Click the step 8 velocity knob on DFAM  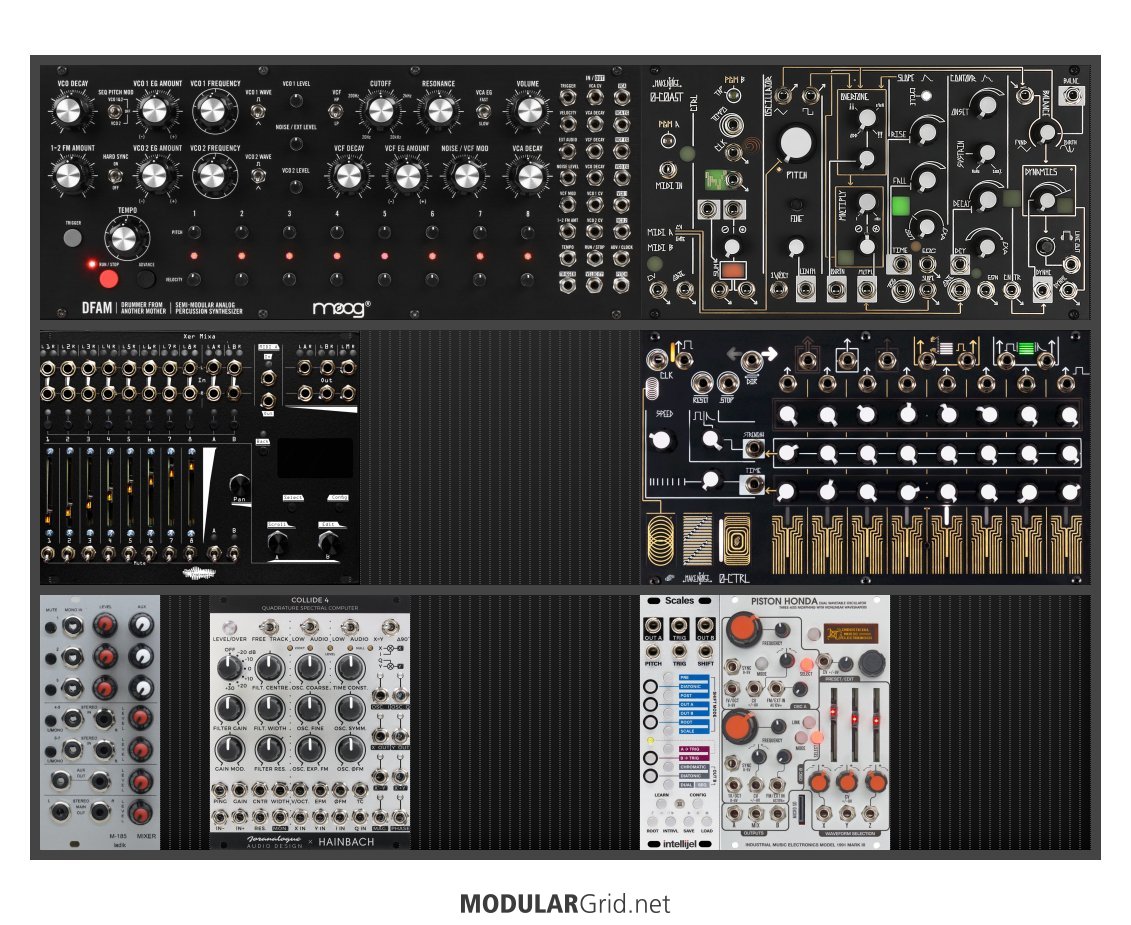(x=527, y=279)
